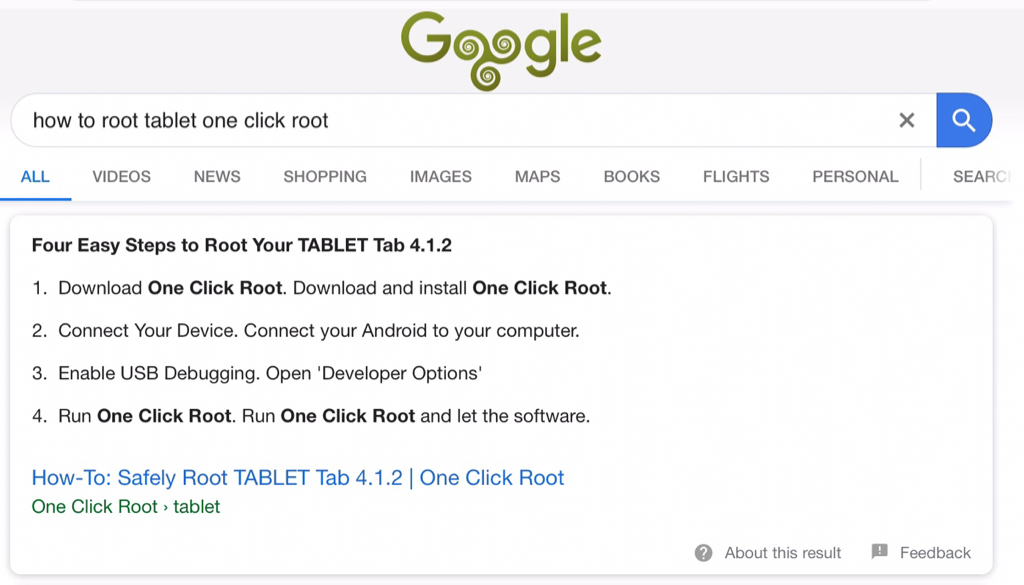Clear the search query with the X icon

pos(906,120)
